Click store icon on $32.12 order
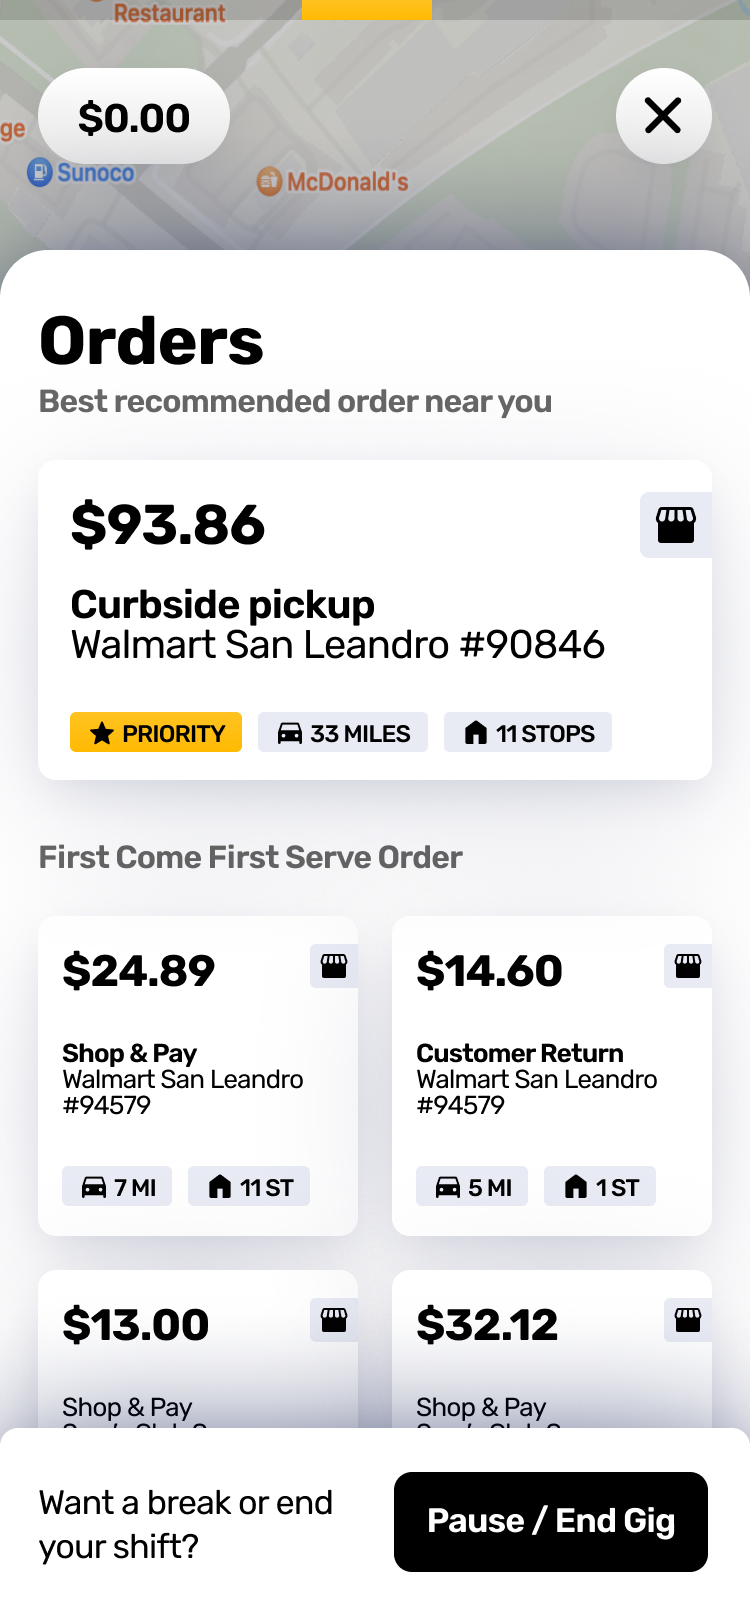 click(688, 1320)
